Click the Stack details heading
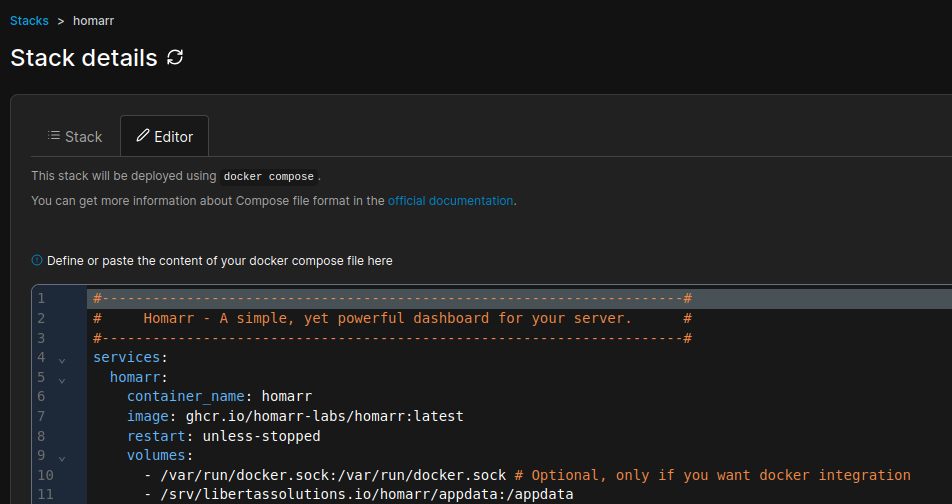Viewport: 952px width, 504px height. (84, 58)
